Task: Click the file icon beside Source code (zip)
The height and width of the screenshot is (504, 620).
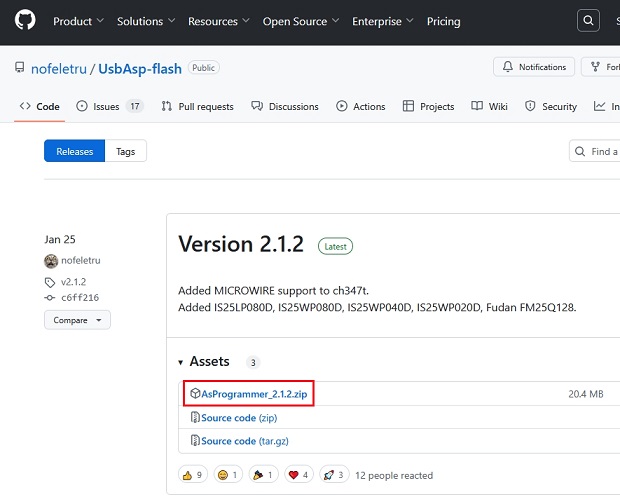Action: (x=195, y=417)
